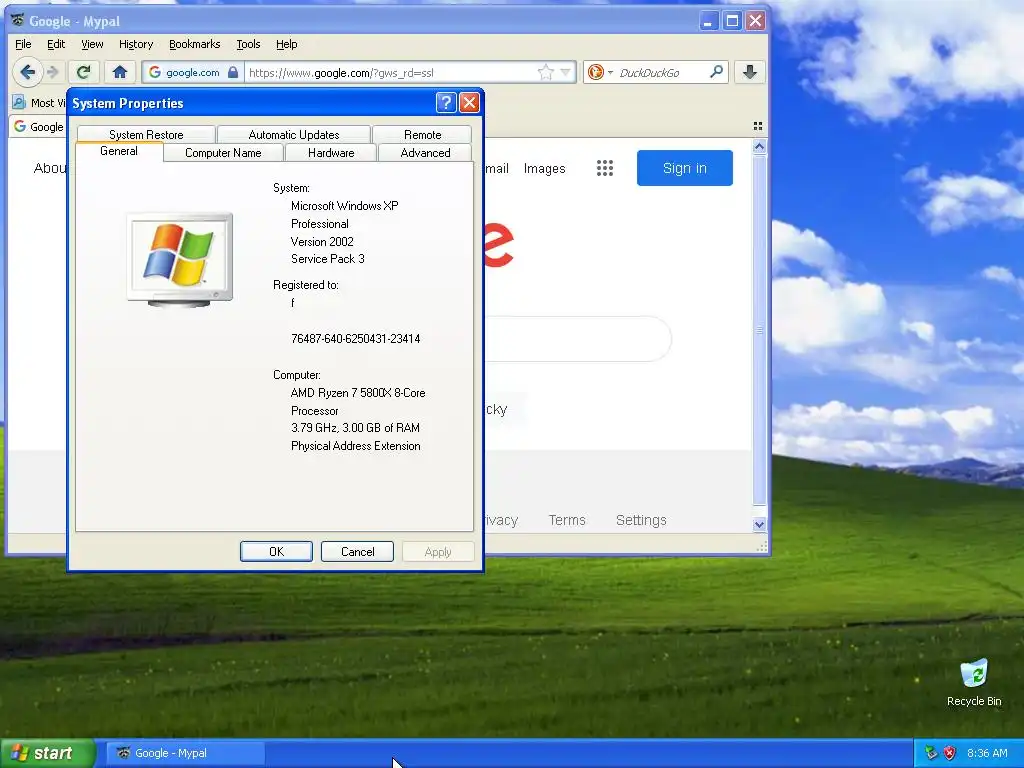Viewport: 1024px width, 768px height.
Task: Click the 'Service Pack 3' text
Action: click(x=328, y=259)
